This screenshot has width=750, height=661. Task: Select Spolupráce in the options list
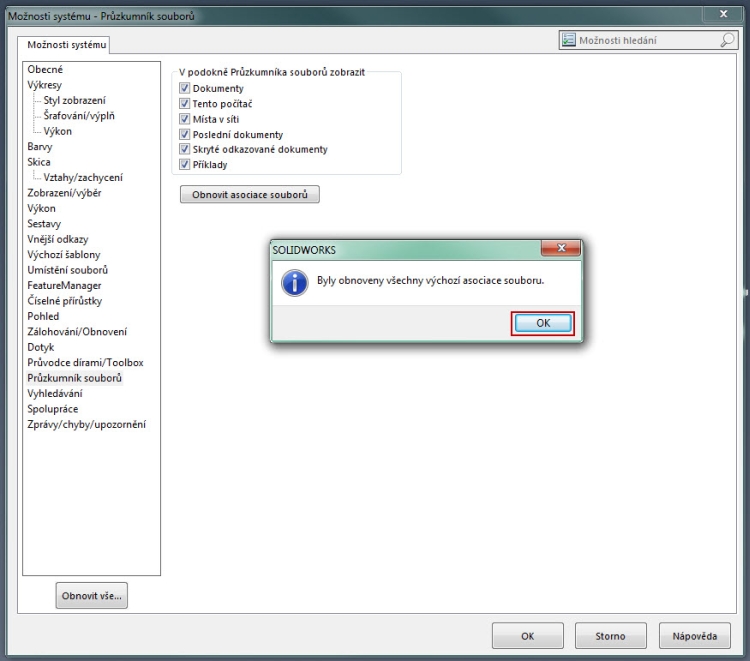[x=53, y=409]
